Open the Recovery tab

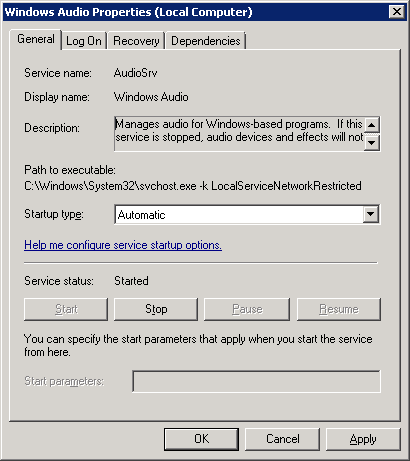pyautogui.click(x=136, y=41)
